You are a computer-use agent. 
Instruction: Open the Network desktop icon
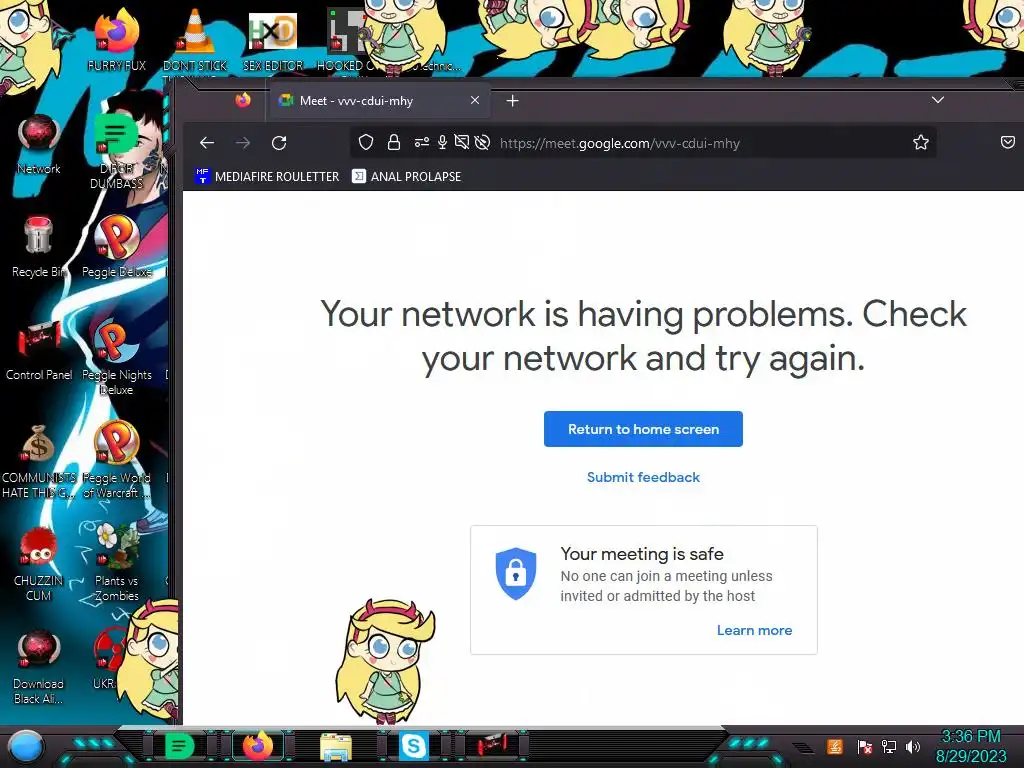39,144
